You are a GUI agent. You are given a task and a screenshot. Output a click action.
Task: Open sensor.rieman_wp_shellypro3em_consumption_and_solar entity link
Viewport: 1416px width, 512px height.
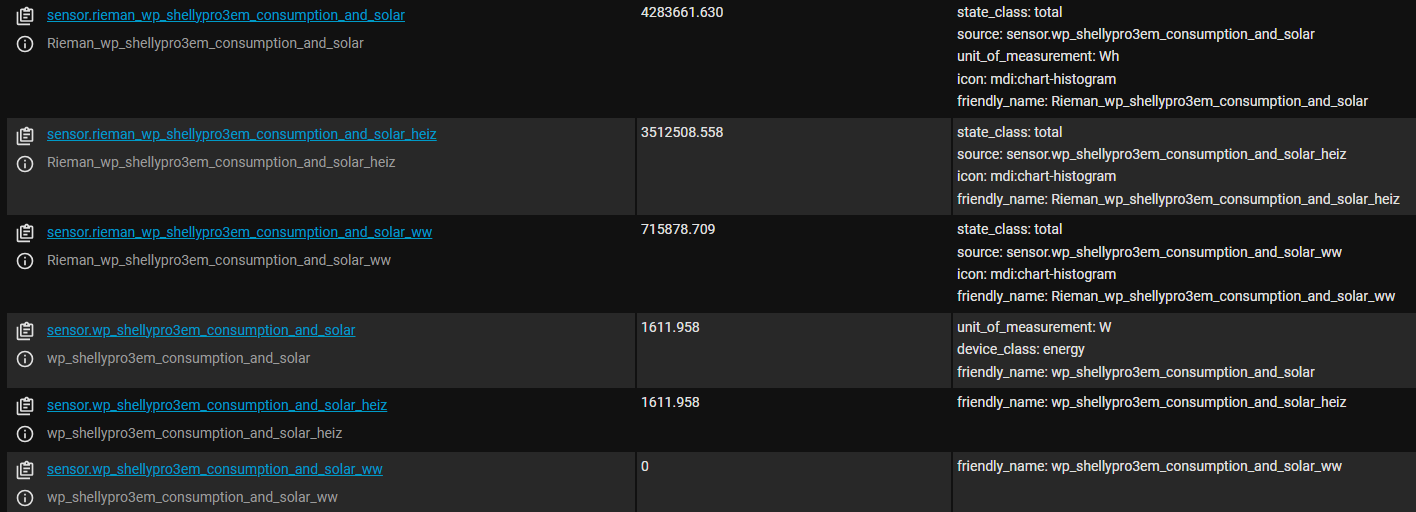tap(225, 16)
